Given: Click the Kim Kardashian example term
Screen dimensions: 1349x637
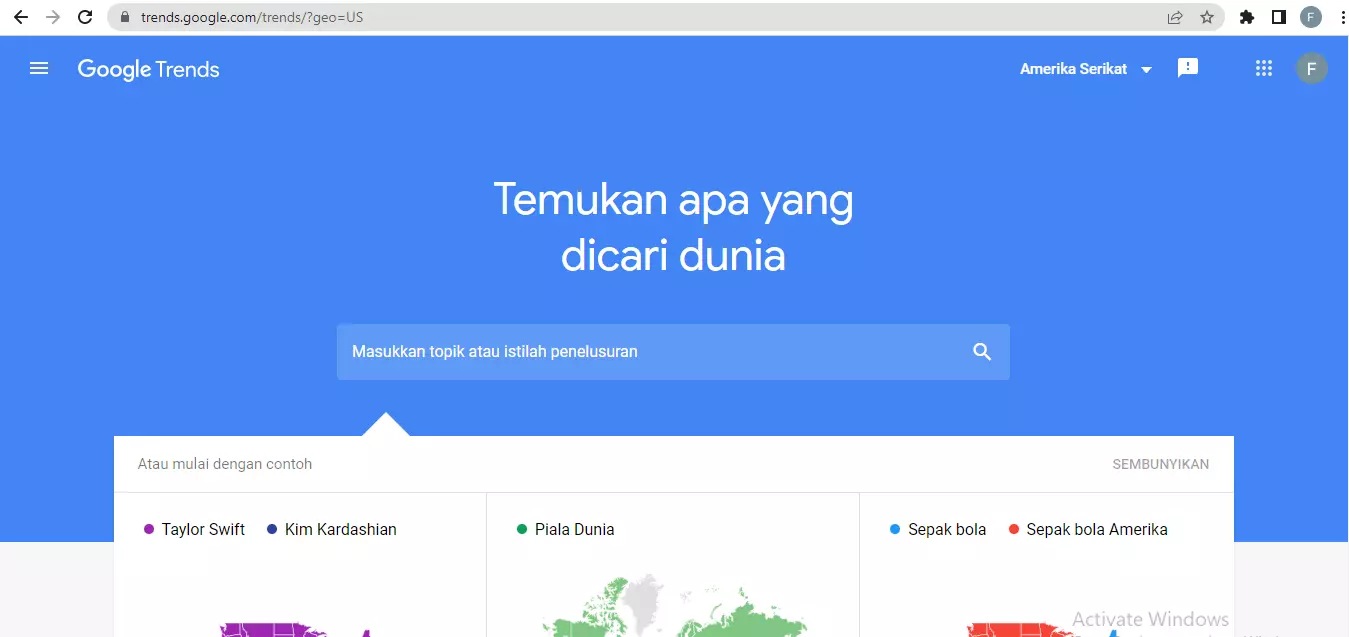Looking at the screenshot, I should coord(340,530).
